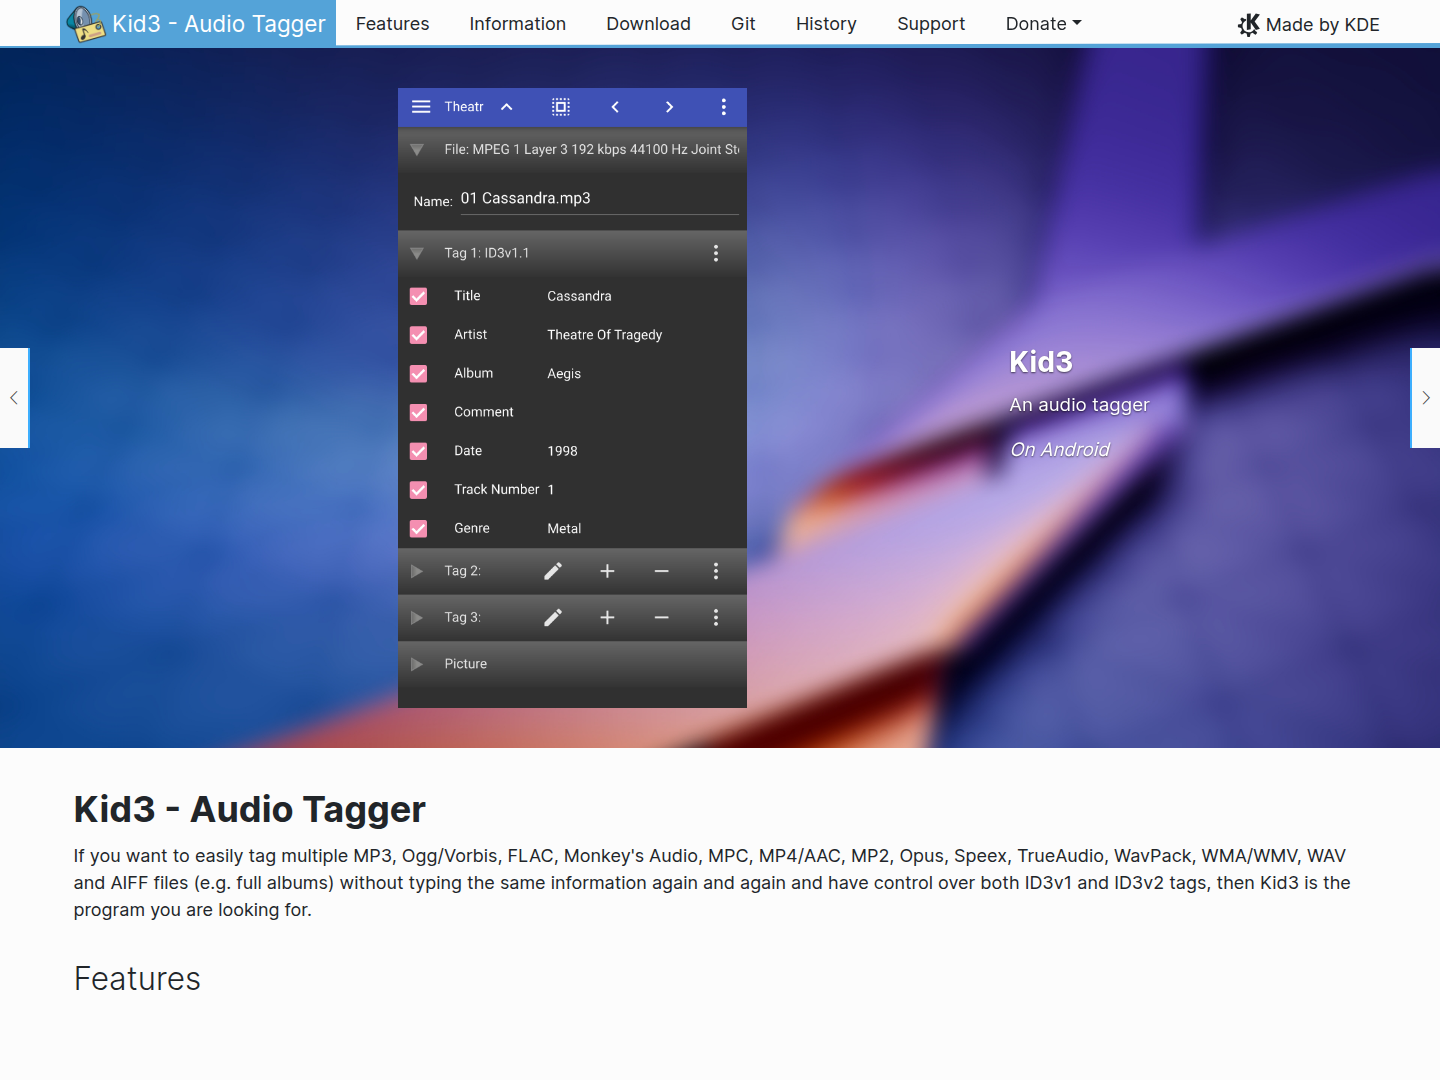The width and height of the screenshot is (1440, 1080).
Task: Click the On Android caption text
Action: point(1060,450)
